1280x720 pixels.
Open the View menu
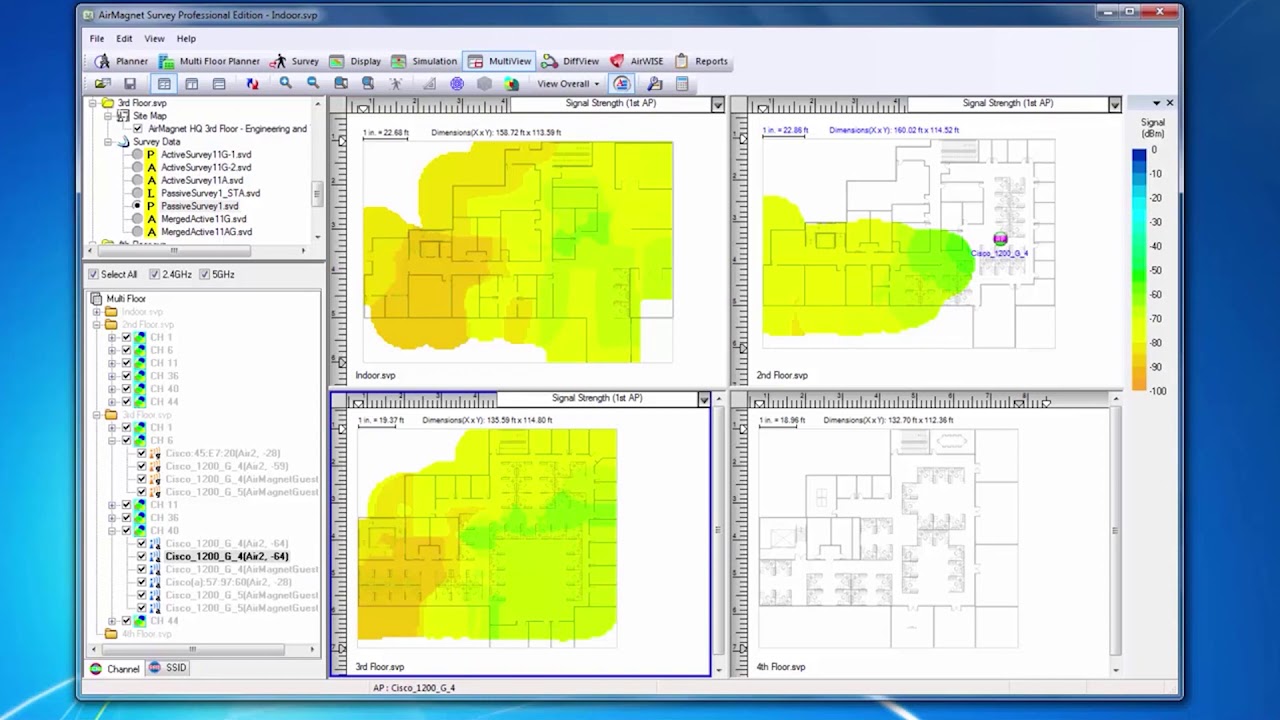(x=154, y=39)
